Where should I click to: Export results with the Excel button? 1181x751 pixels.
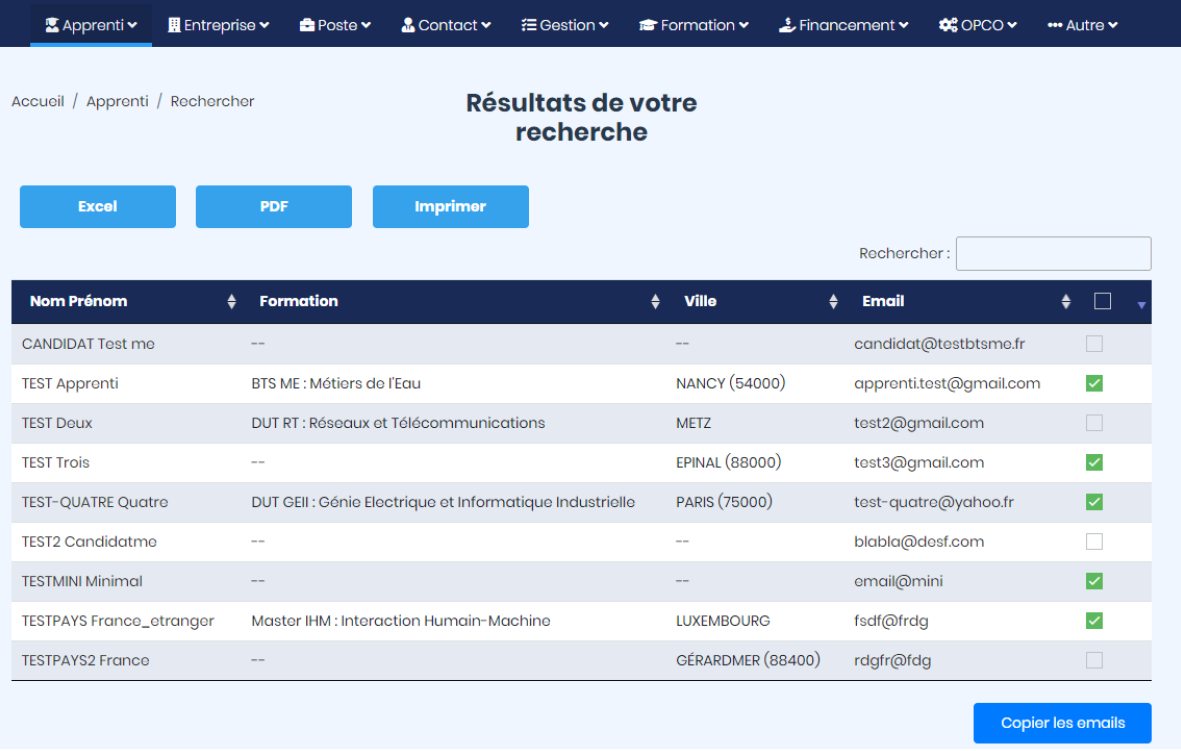[x=98, y=206]
